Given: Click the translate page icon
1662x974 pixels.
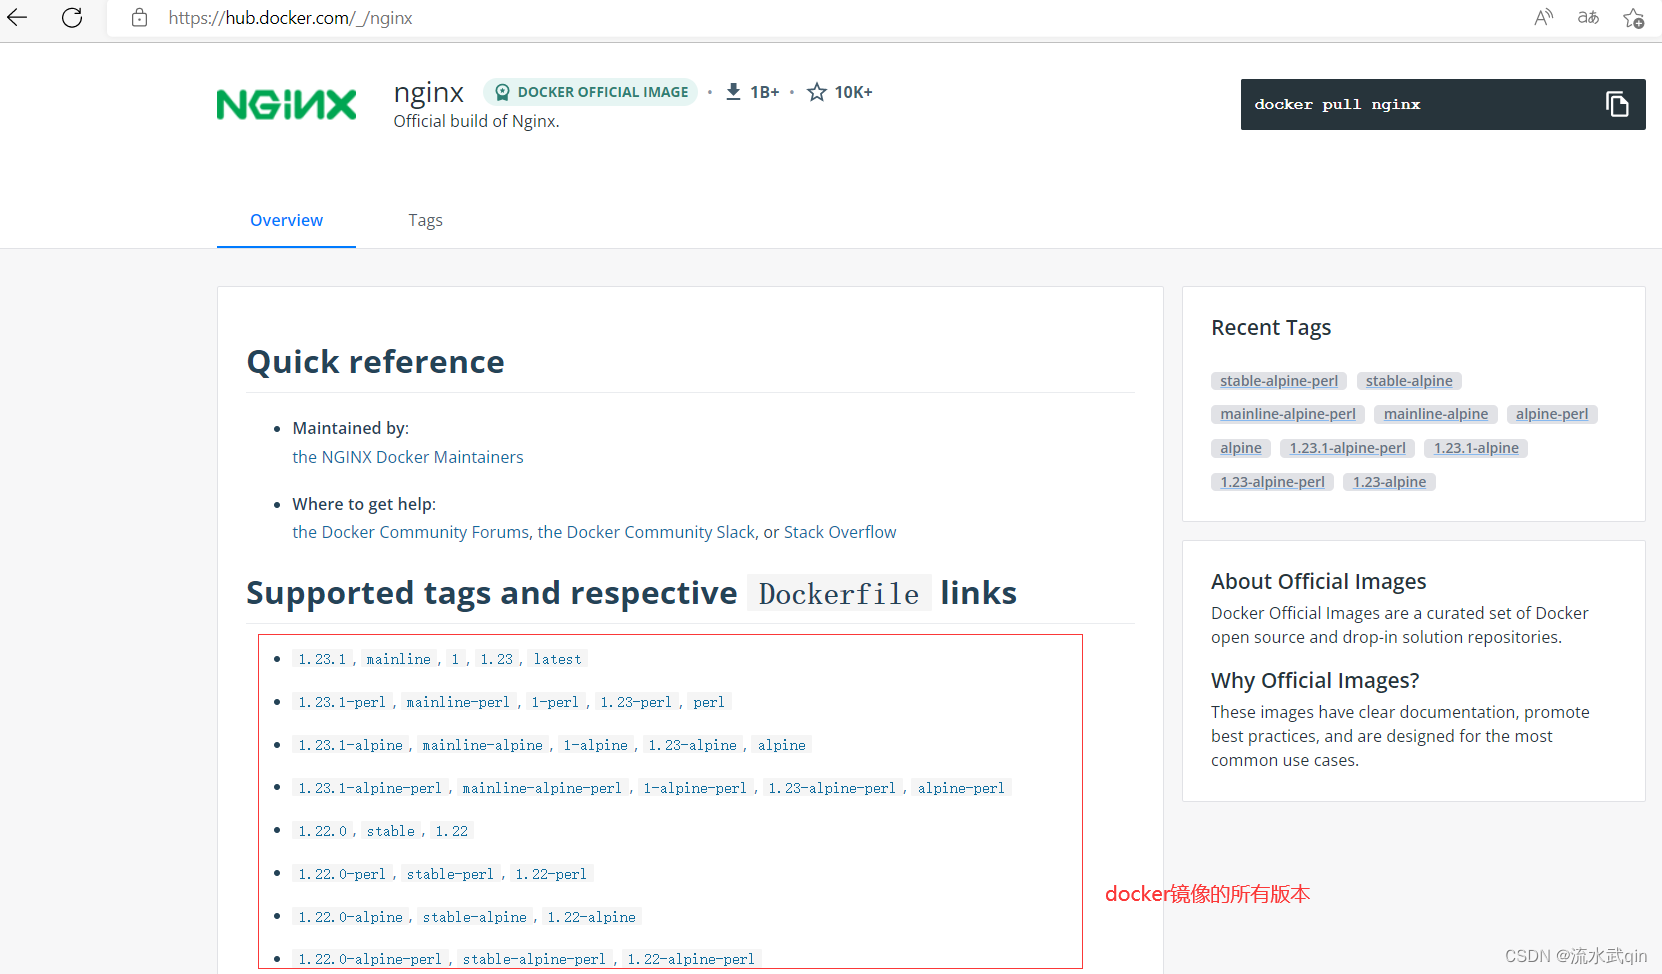Looking at the screenshot, I should click(x=1588, y=17).
